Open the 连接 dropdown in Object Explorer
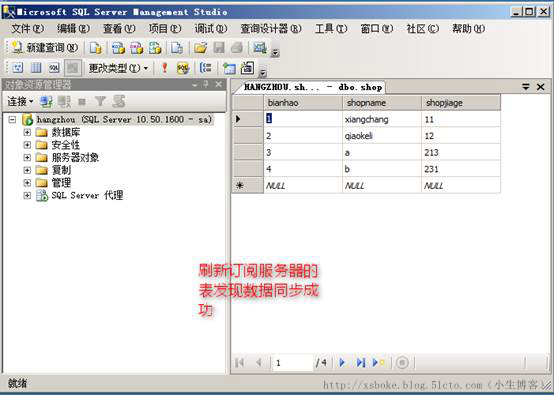The width and height of the screenshot is (554, 395). [20, 102]
